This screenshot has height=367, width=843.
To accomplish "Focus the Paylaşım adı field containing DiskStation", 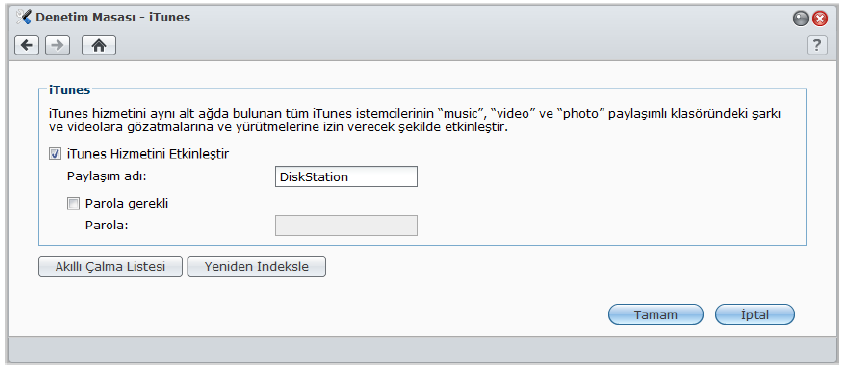I will coord(346,177).
